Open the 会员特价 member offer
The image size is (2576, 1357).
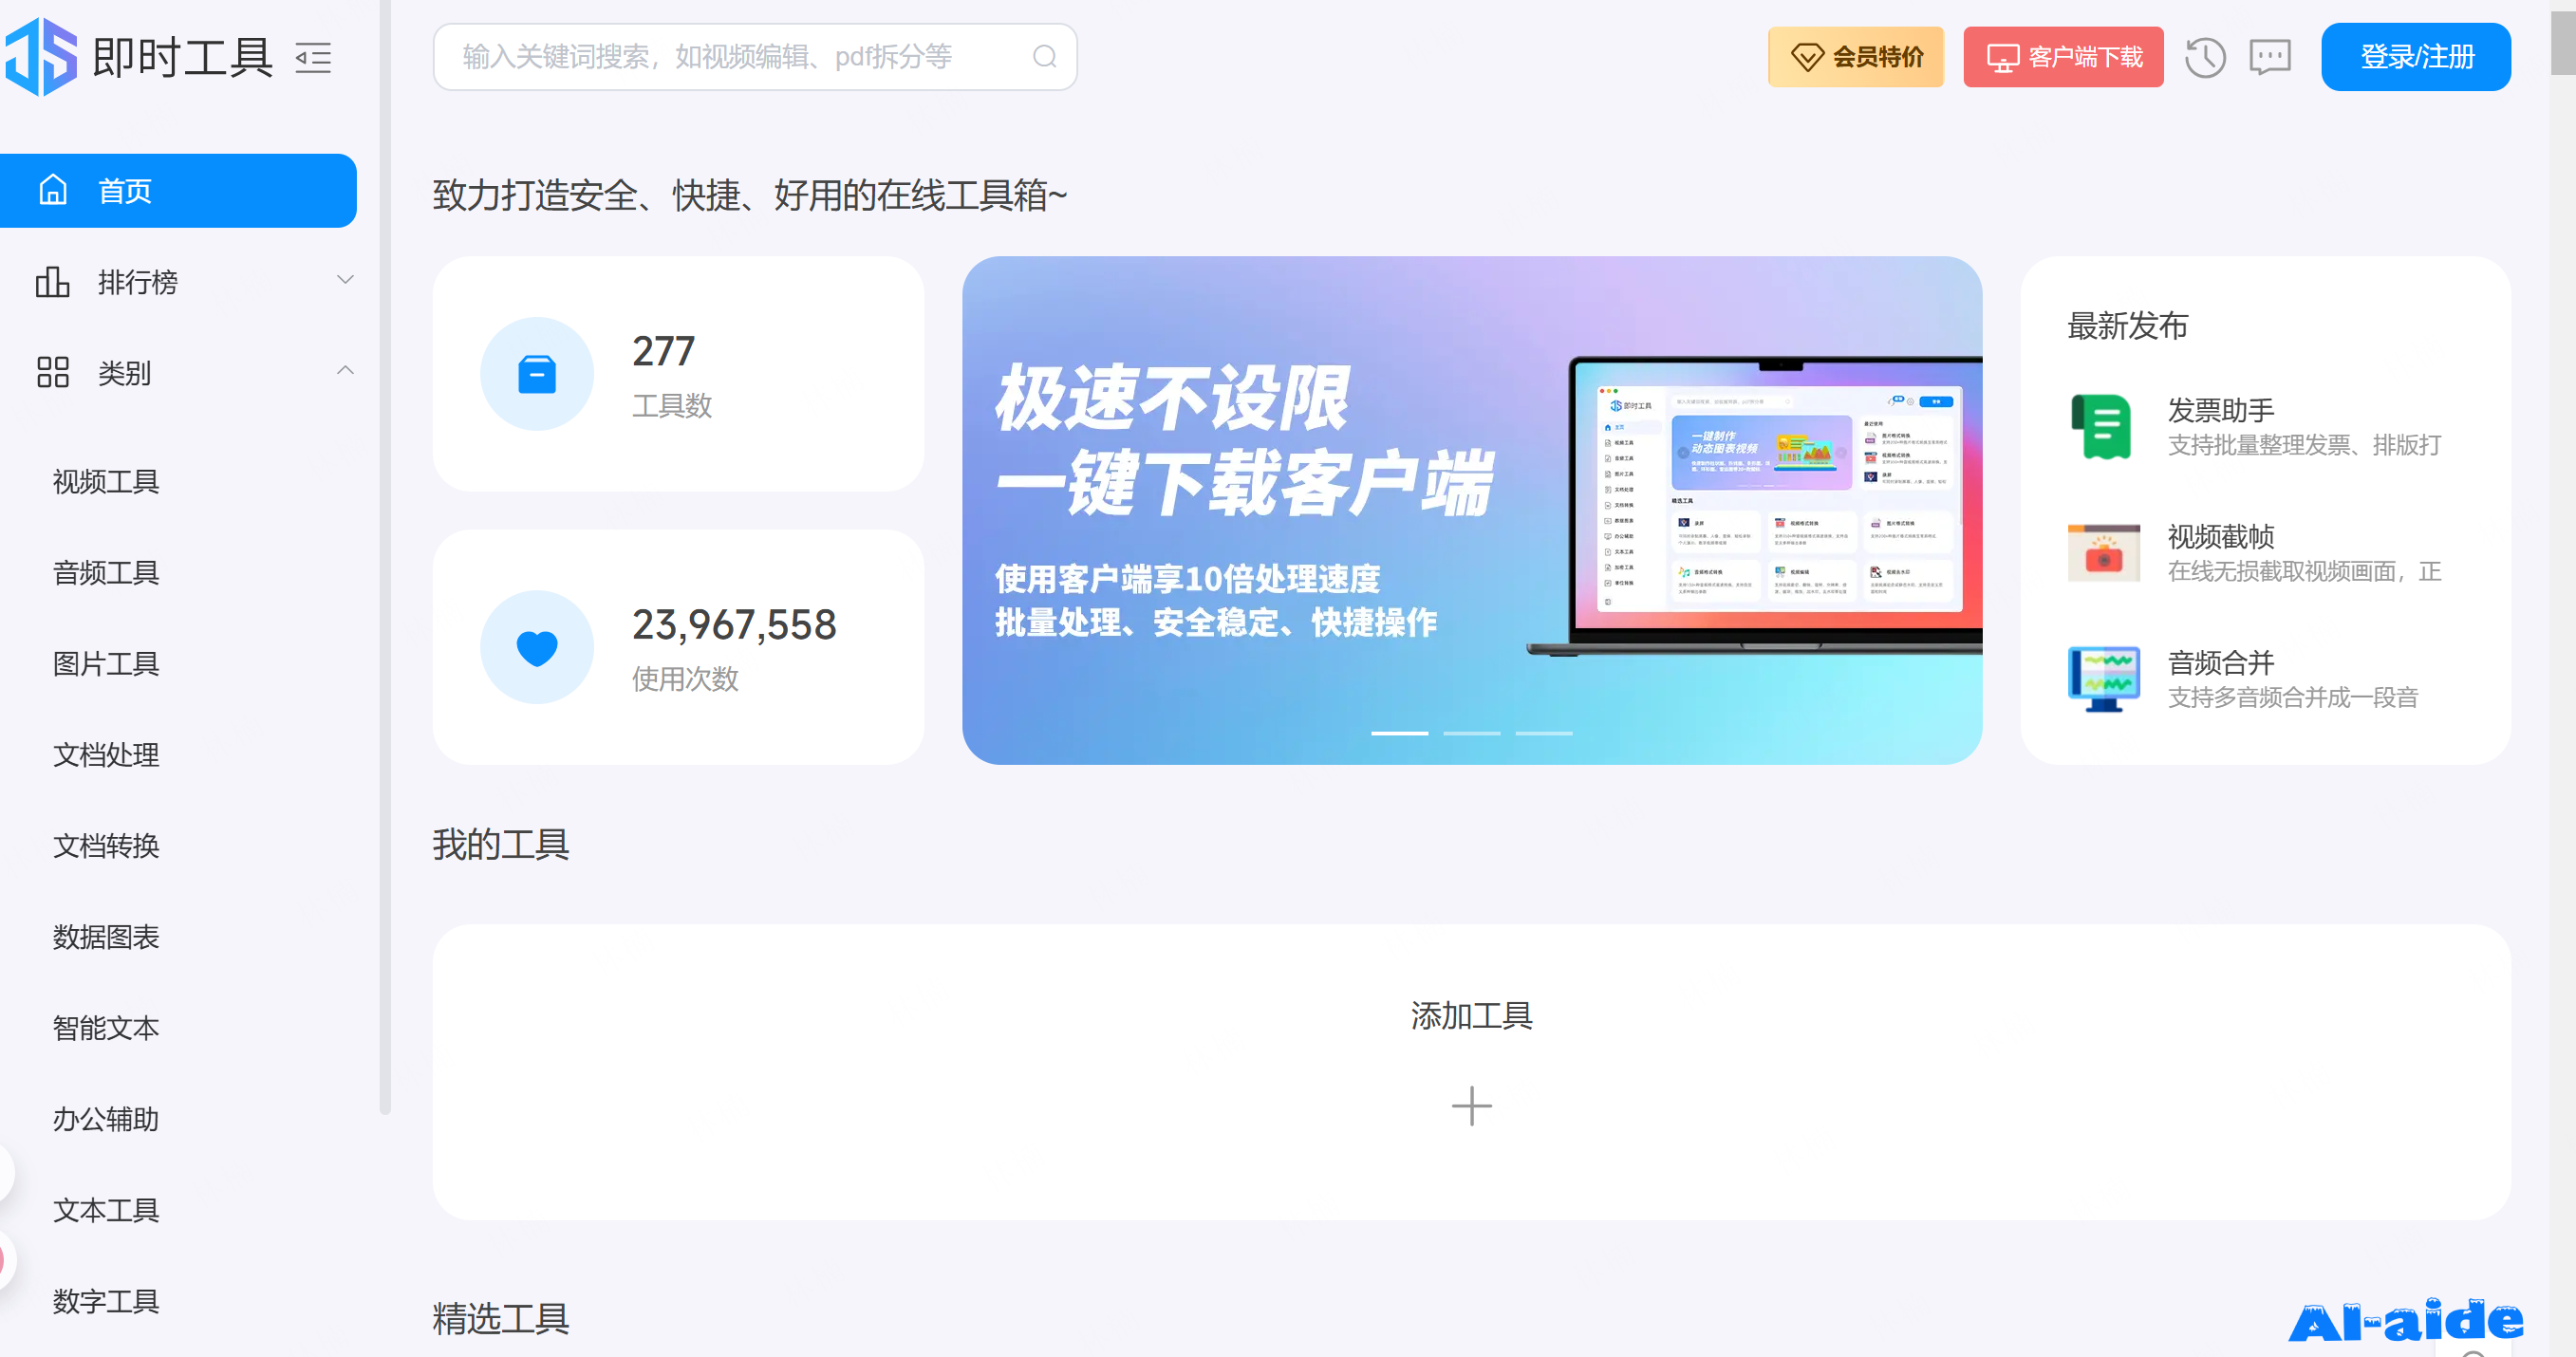[x=1855, y=57]
